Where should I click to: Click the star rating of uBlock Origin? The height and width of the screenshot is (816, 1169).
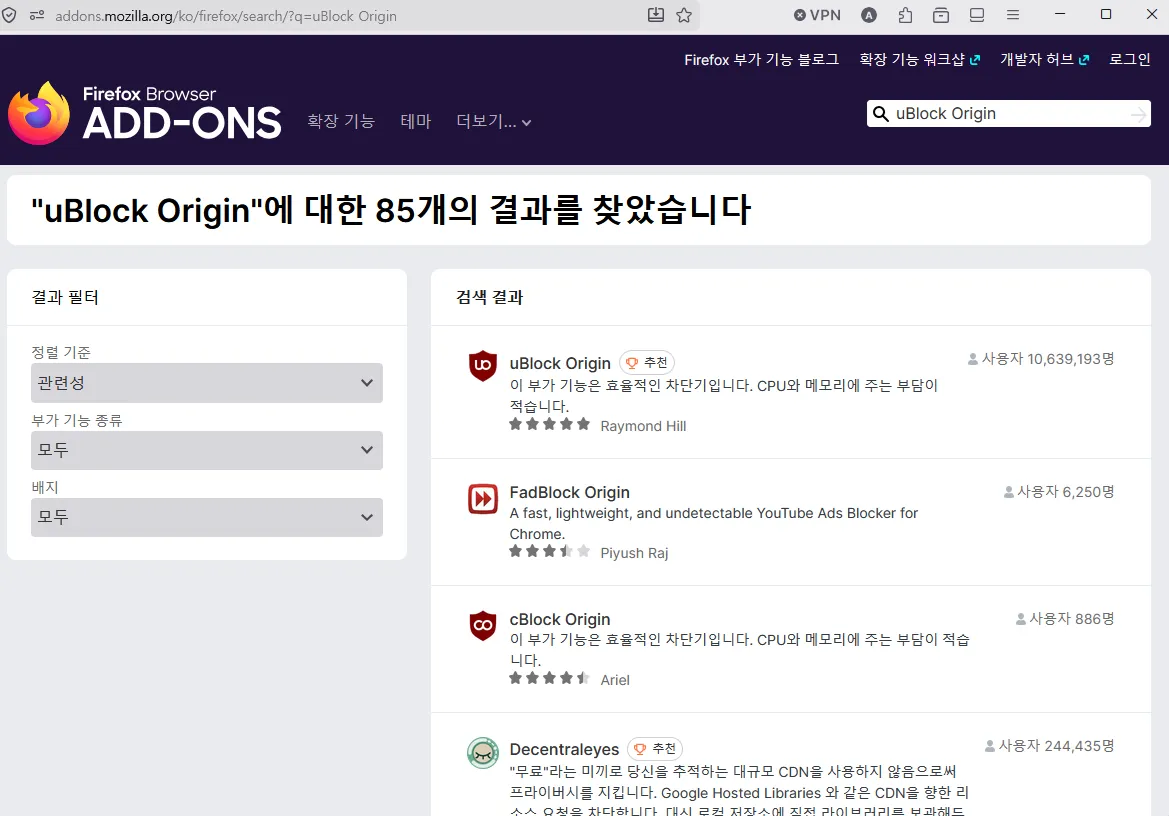(549, 425)
